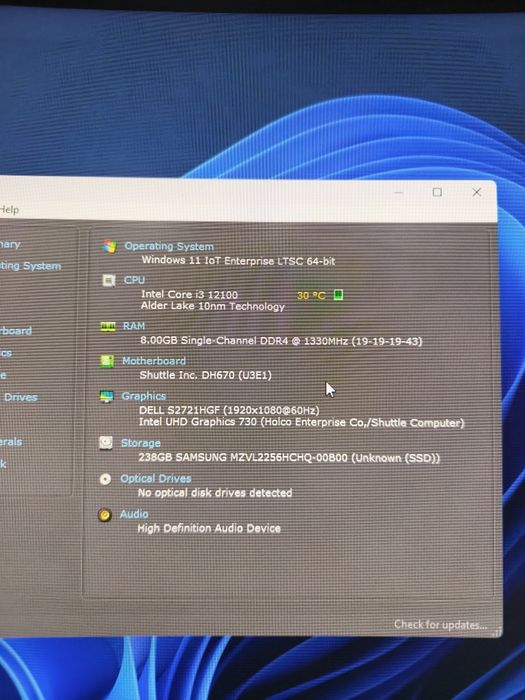Click the green CPU temperature indicator icon
Image resolution: width=525 pixels, height=700 pixels.
[x=338, y=295]
